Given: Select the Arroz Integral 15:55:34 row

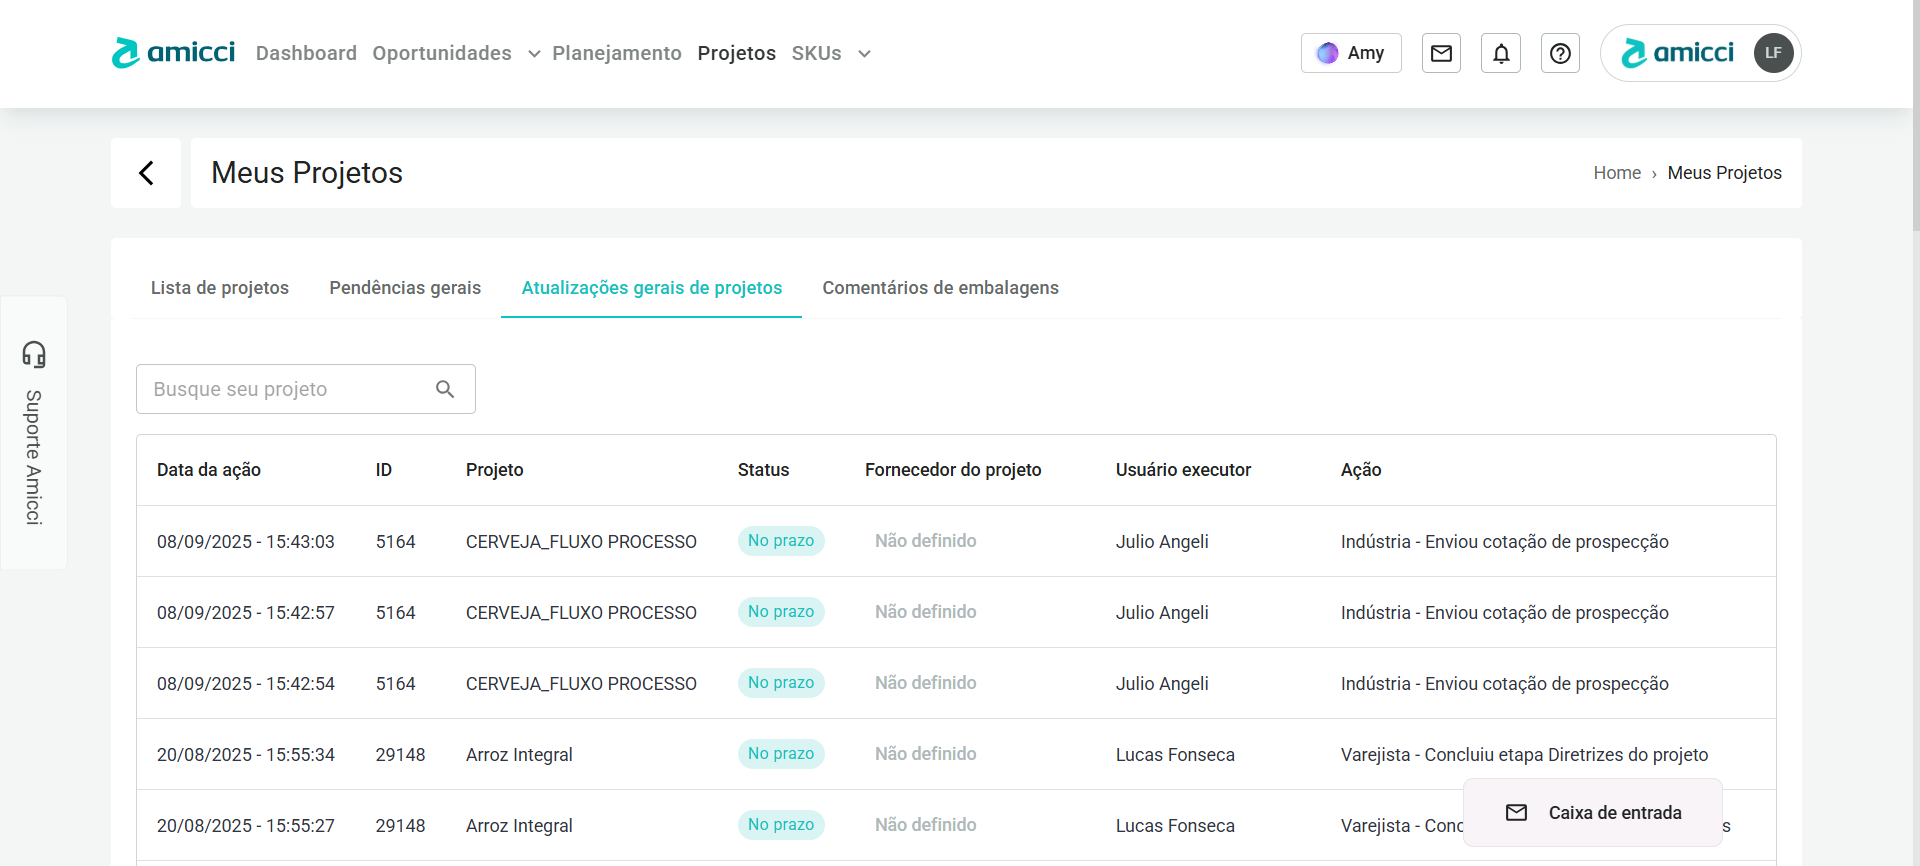Looking at the screenshot, I should (x=519, y=755).
